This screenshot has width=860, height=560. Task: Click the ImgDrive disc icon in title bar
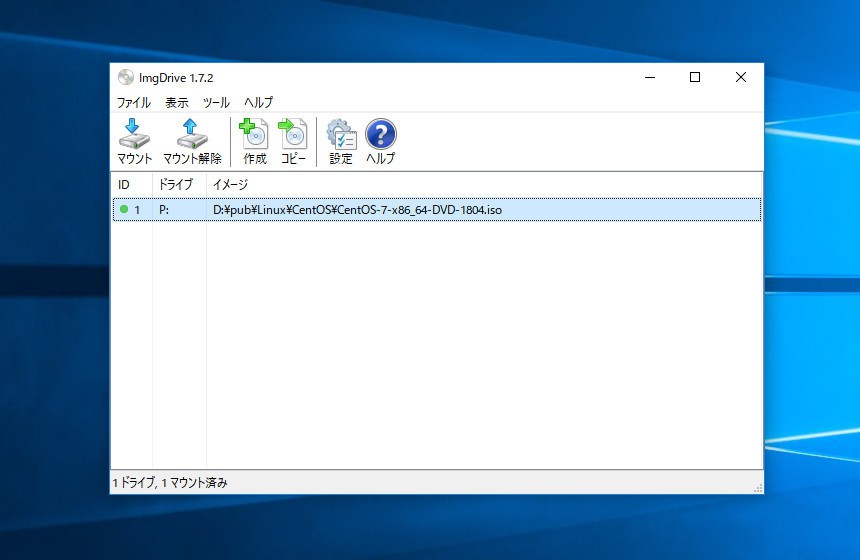(x=125, y=78)
